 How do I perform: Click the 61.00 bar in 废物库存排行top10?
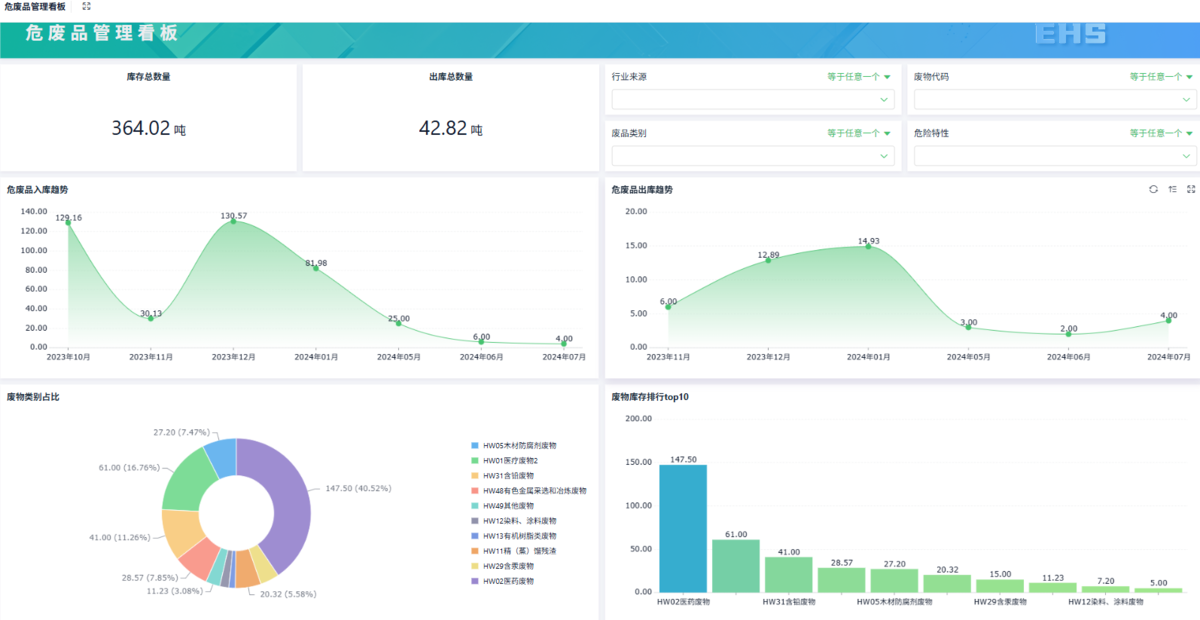pyautogui.click(x=735, y=566)
